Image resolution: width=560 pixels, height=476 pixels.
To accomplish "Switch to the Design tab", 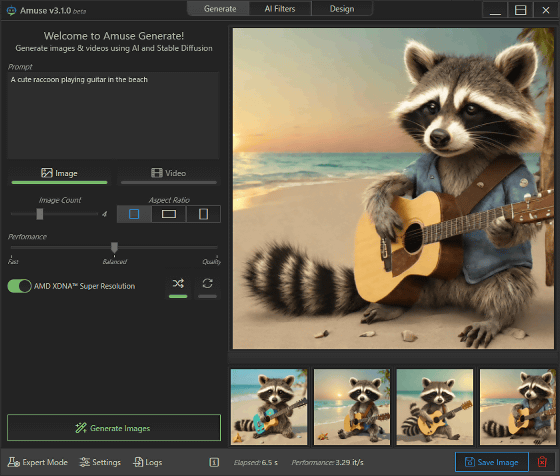I will 342,9.
